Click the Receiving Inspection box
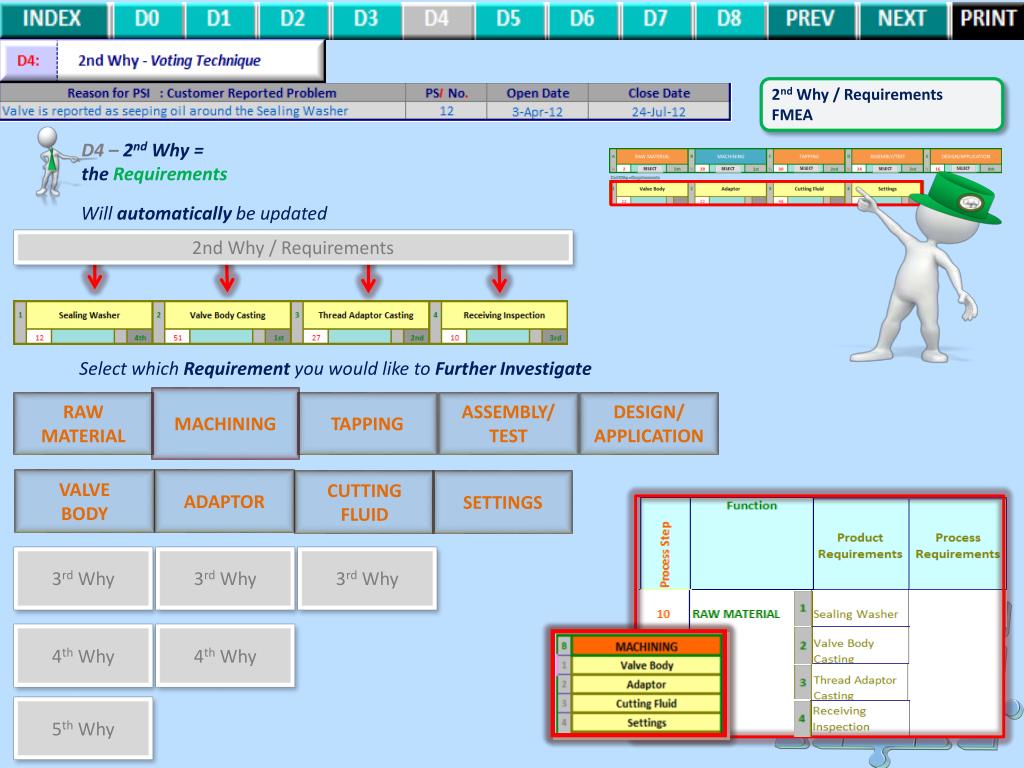The image size is (1024, 768). 504,315
